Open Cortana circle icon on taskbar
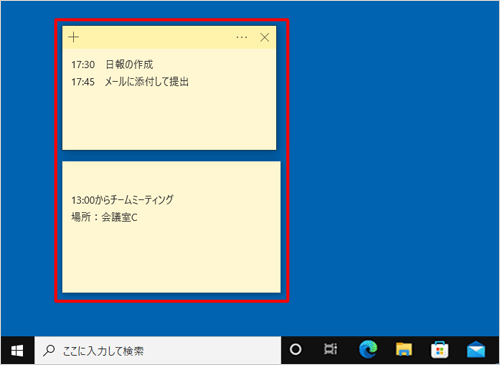500x365 pixels. coord(295,349)
